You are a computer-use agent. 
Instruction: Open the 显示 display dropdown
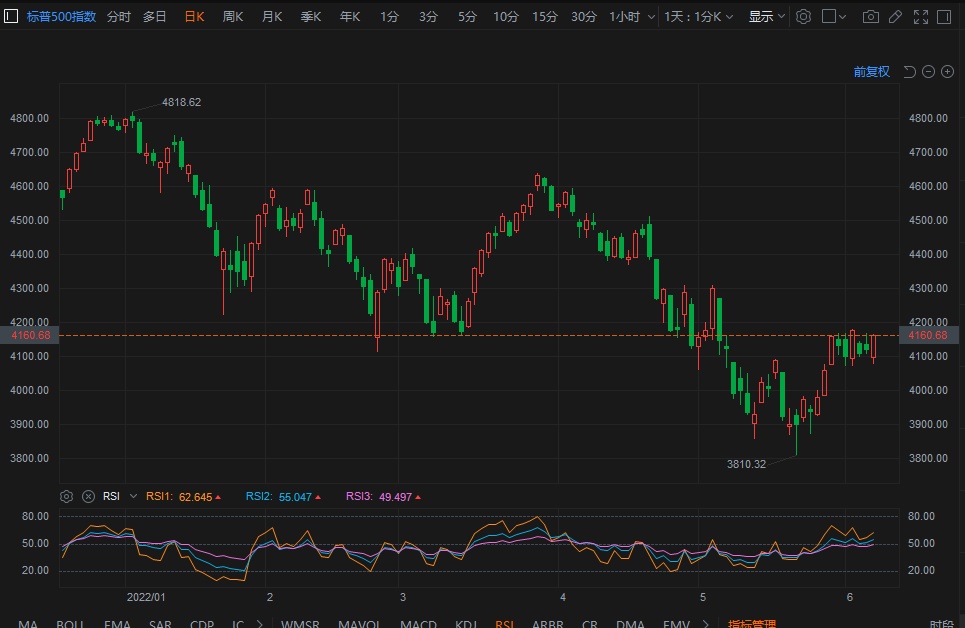[x=767, y=17]
